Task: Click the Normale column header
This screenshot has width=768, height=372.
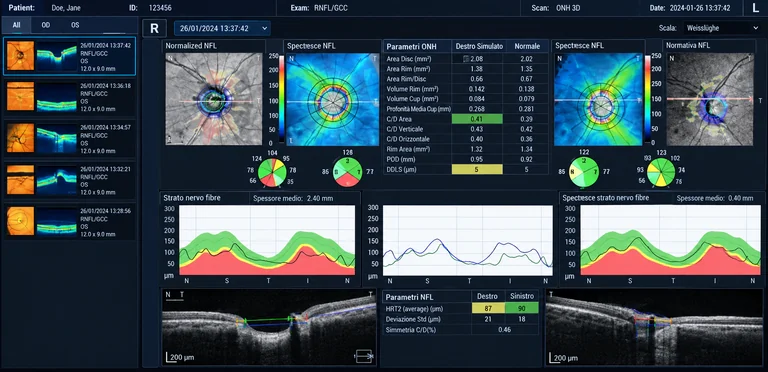Action: [527, 46]
